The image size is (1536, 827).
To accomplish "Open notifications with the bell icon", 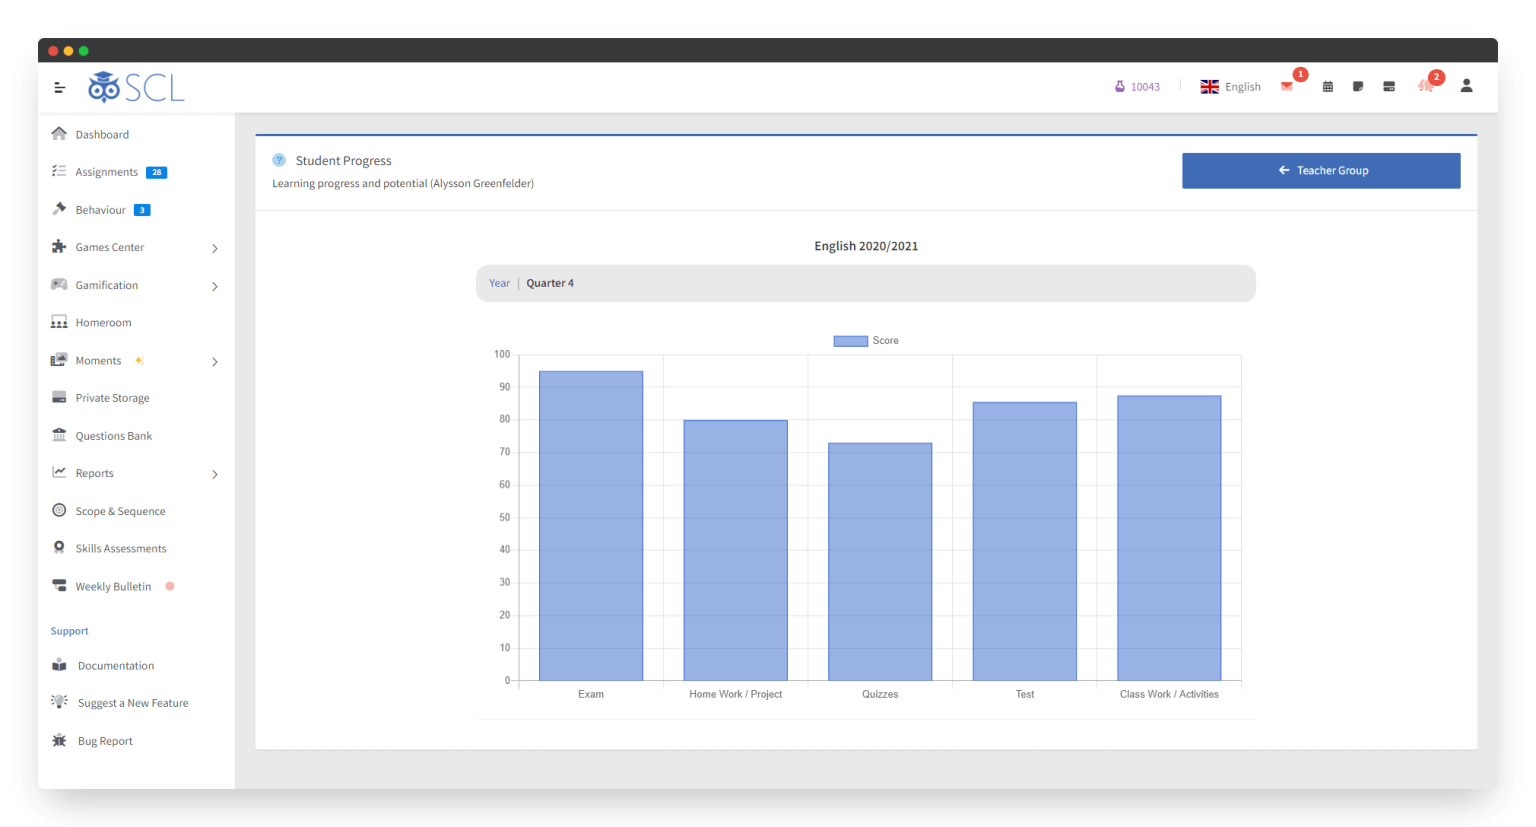I will click(x=1425, y=87).
